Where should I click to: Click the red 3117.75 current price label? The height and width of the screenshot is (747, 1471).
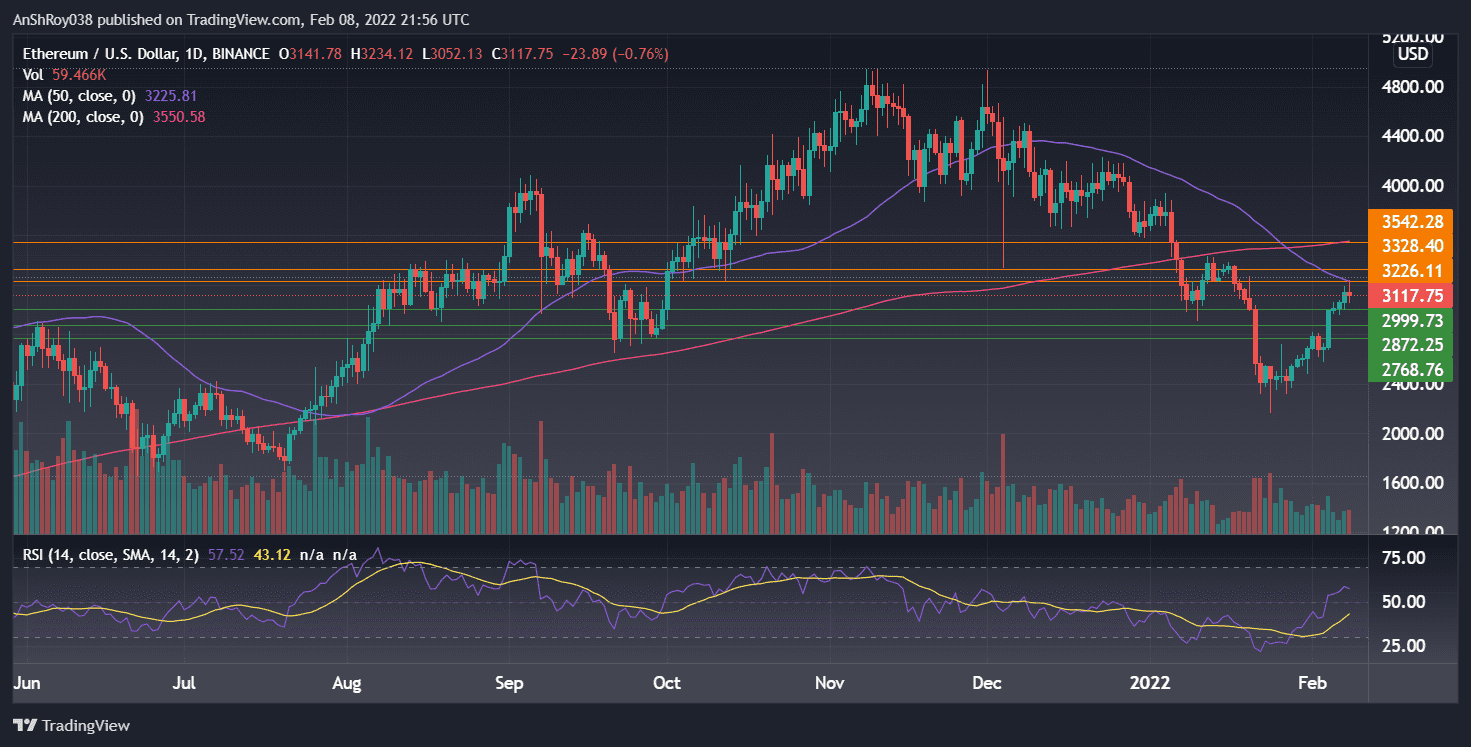point(1414,295)
